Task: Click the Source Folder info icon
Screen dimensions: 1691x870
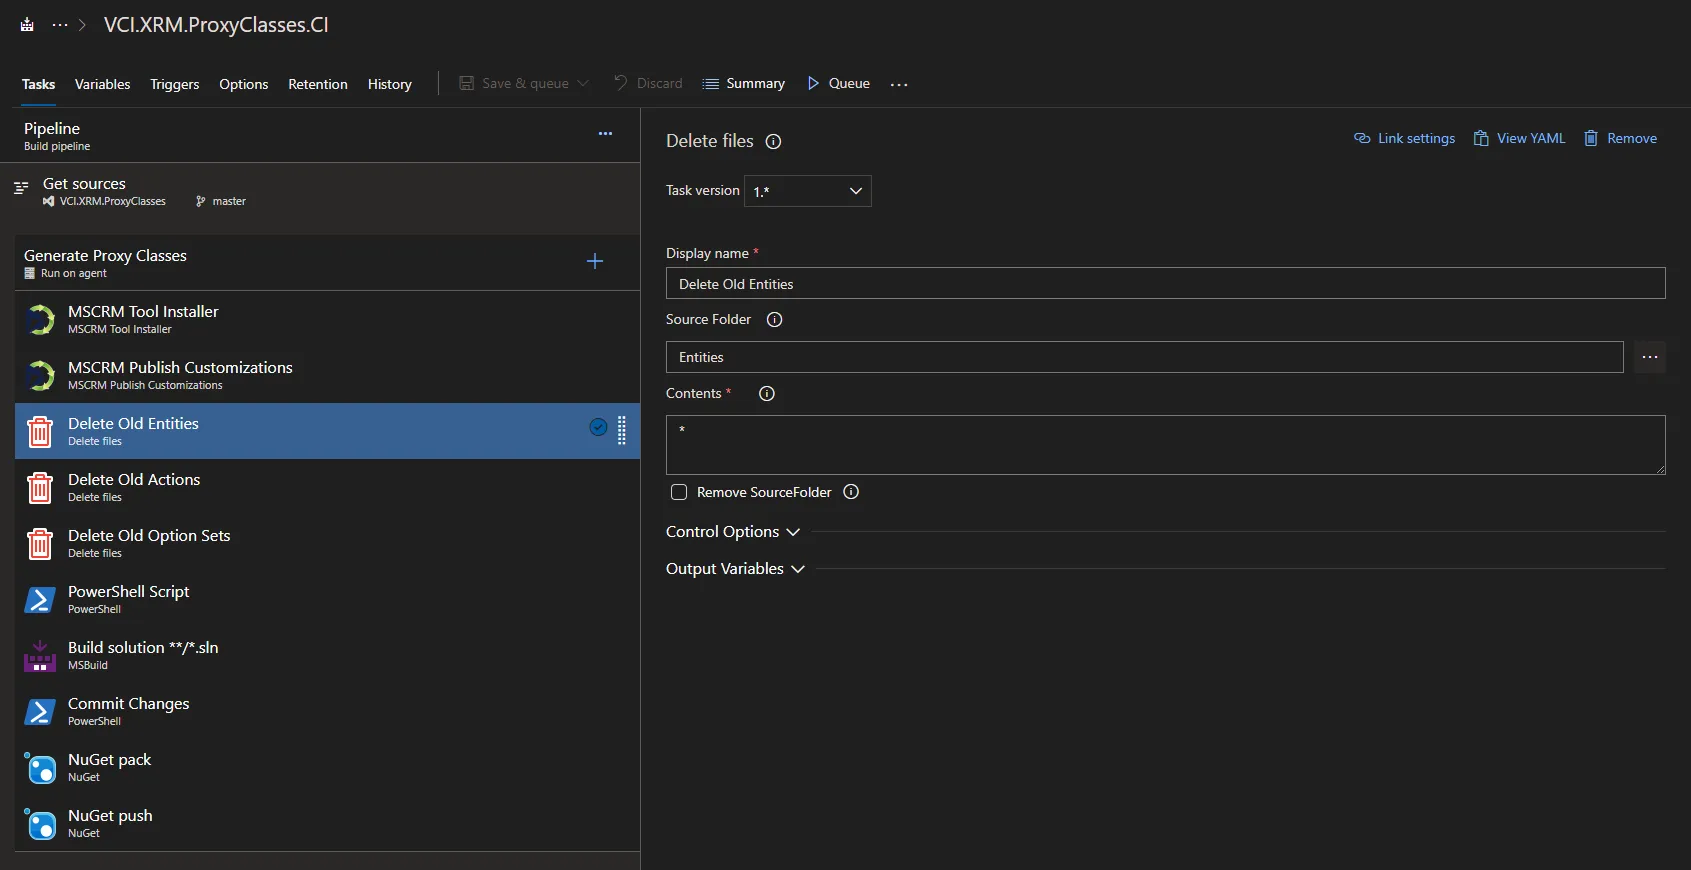Action: click(774, 320)
